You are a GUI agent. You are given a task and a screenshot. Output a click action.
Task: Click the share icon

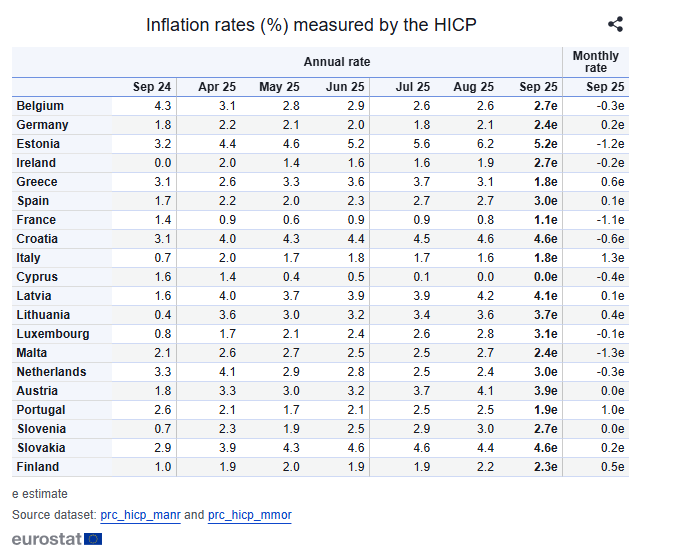pyautogui.click(x=615, y=25)
